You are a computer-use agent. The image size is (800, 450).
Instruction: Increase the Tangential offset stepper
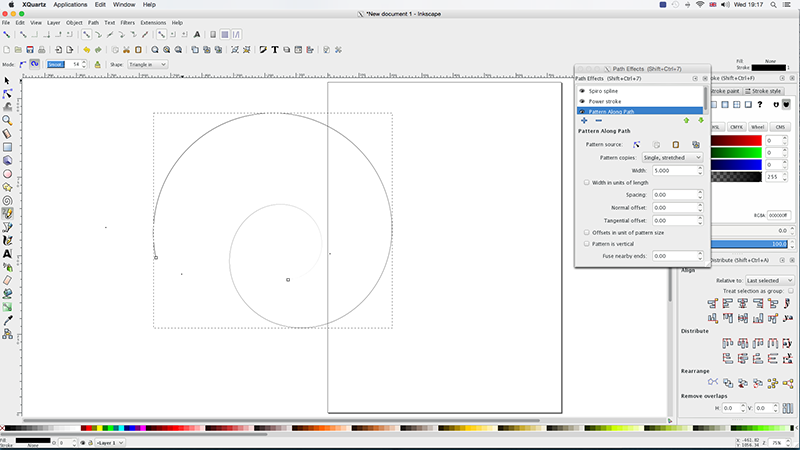[x=700, y=218]
